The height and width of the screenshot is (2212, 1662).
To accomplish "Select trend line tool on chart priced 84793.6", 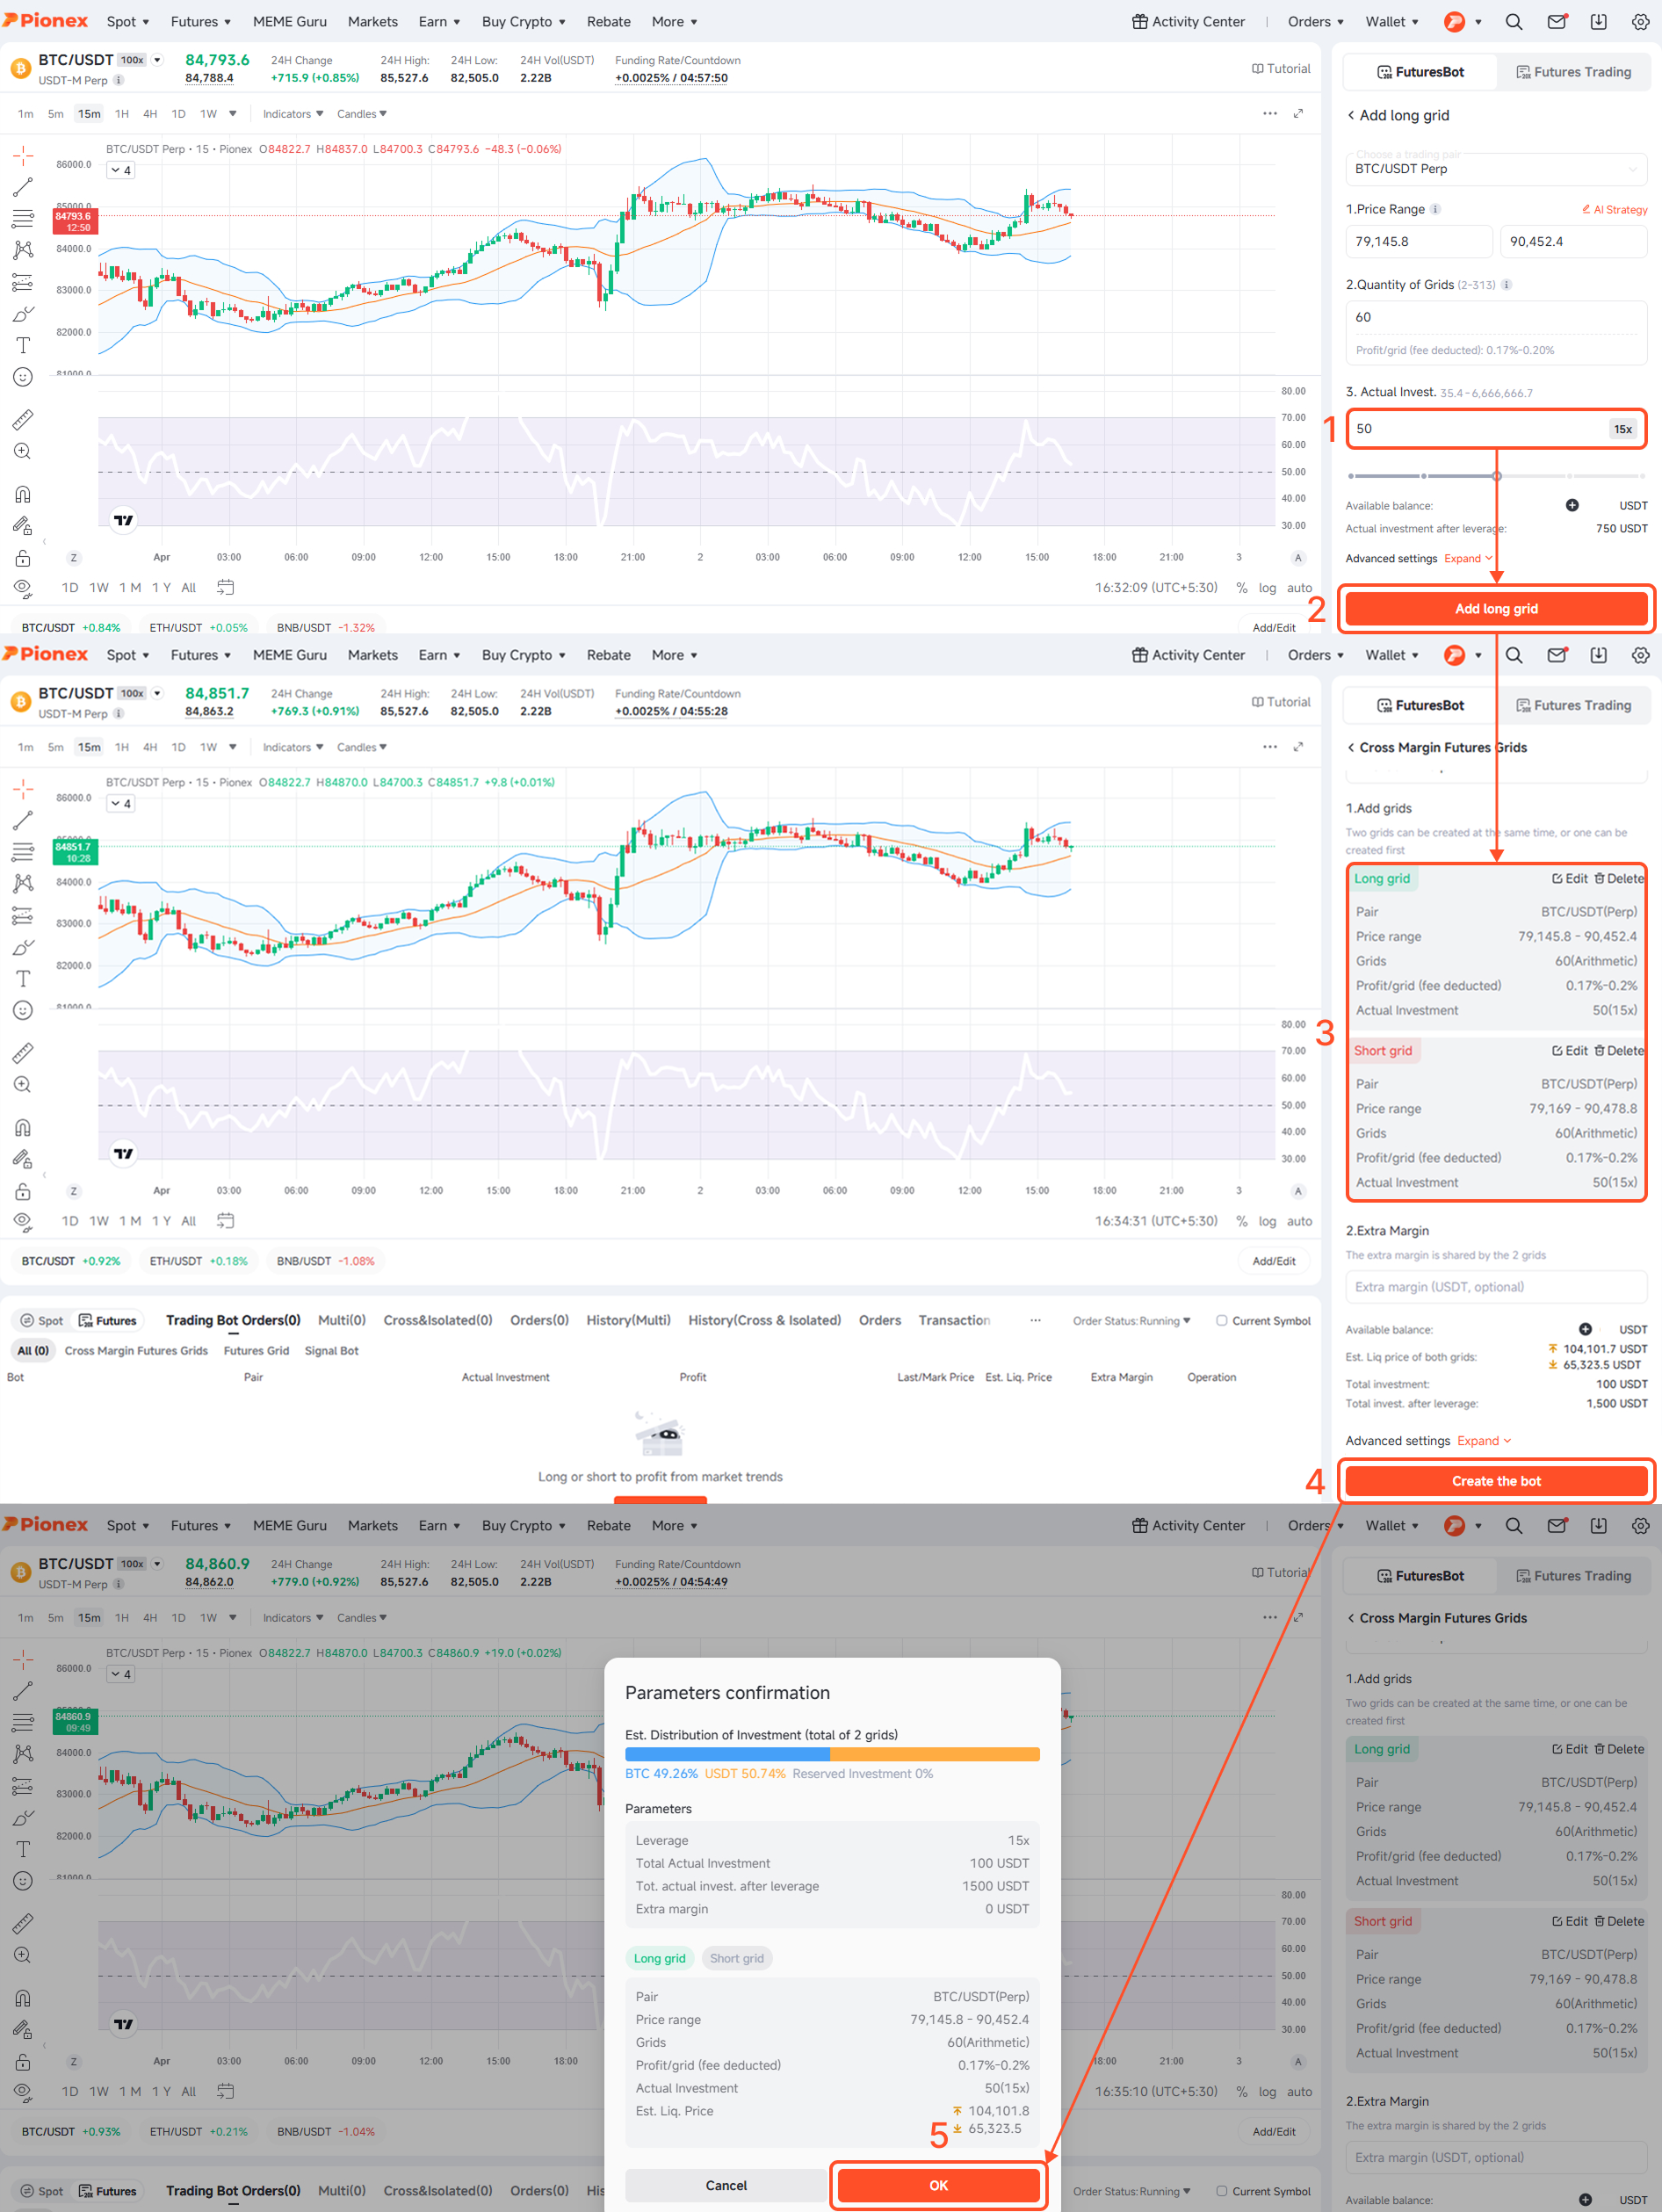I will point(22,187).
